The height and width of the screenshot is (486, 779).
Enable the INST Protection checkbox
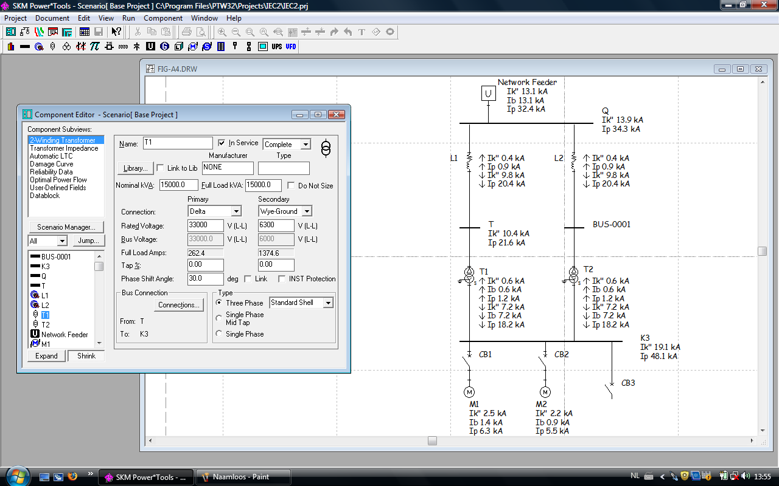coord(281,279)
